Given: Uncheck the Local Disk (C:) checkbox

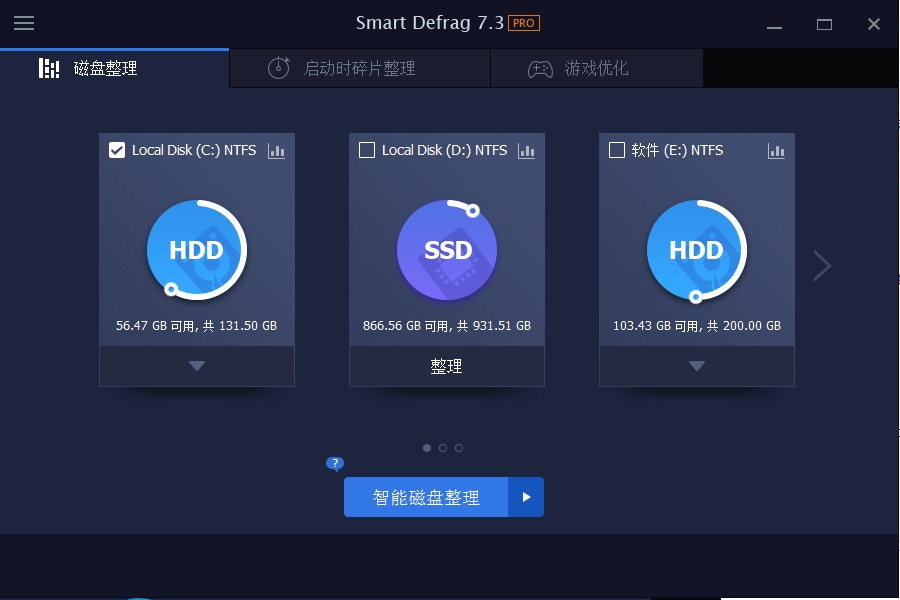Looking at the screenshot, I should tap(117, 150).
